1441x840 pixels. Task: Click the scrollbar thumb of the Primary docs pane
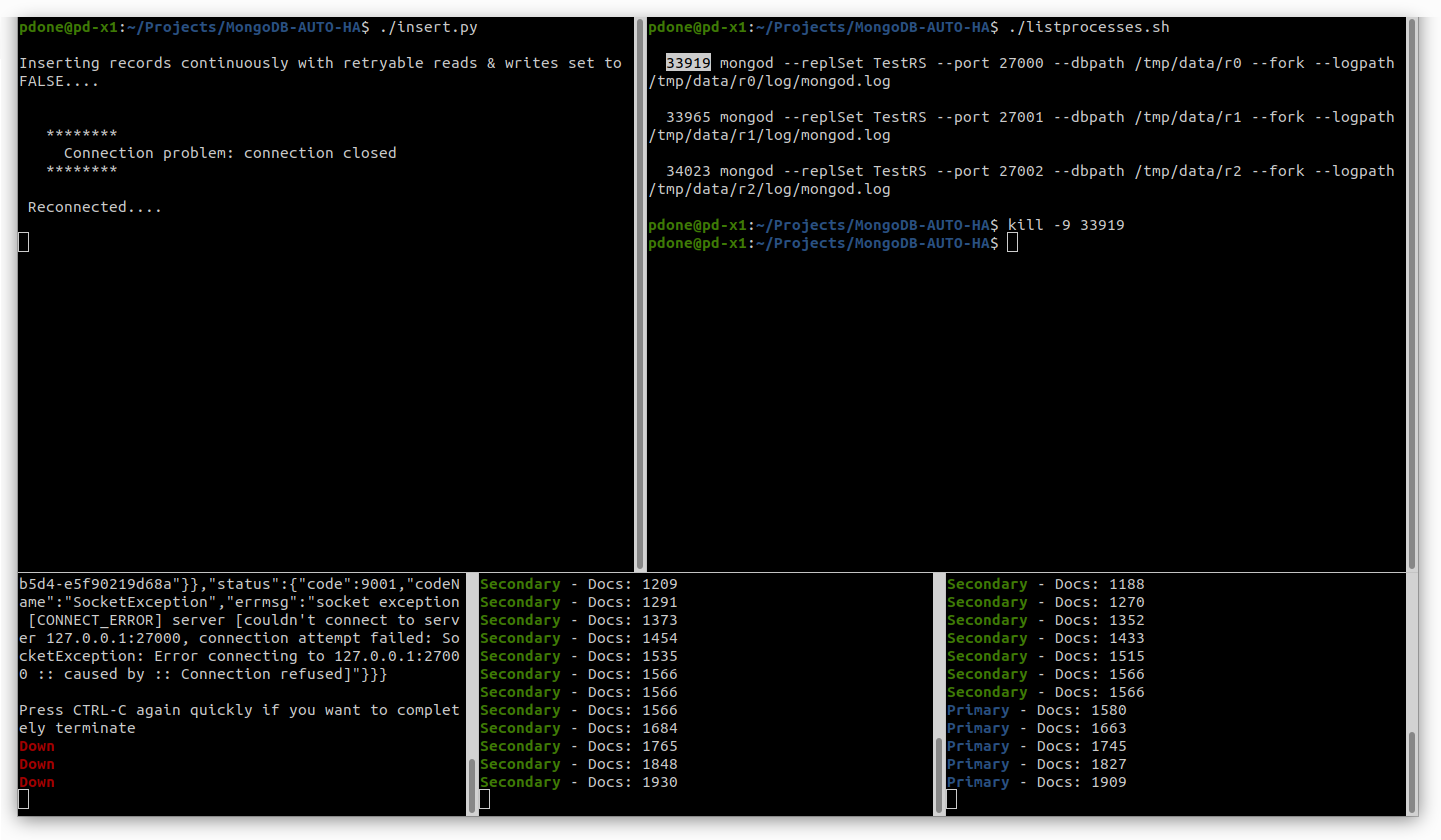coord(1412,770)
